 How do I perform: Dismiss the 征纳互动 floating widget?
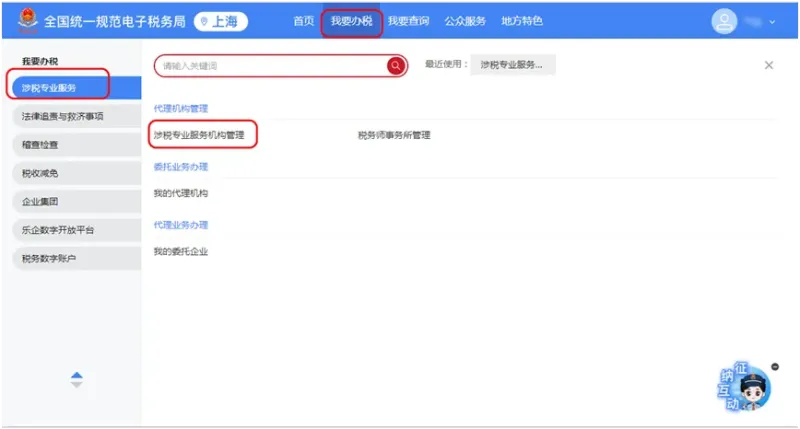tap(775, 367)
